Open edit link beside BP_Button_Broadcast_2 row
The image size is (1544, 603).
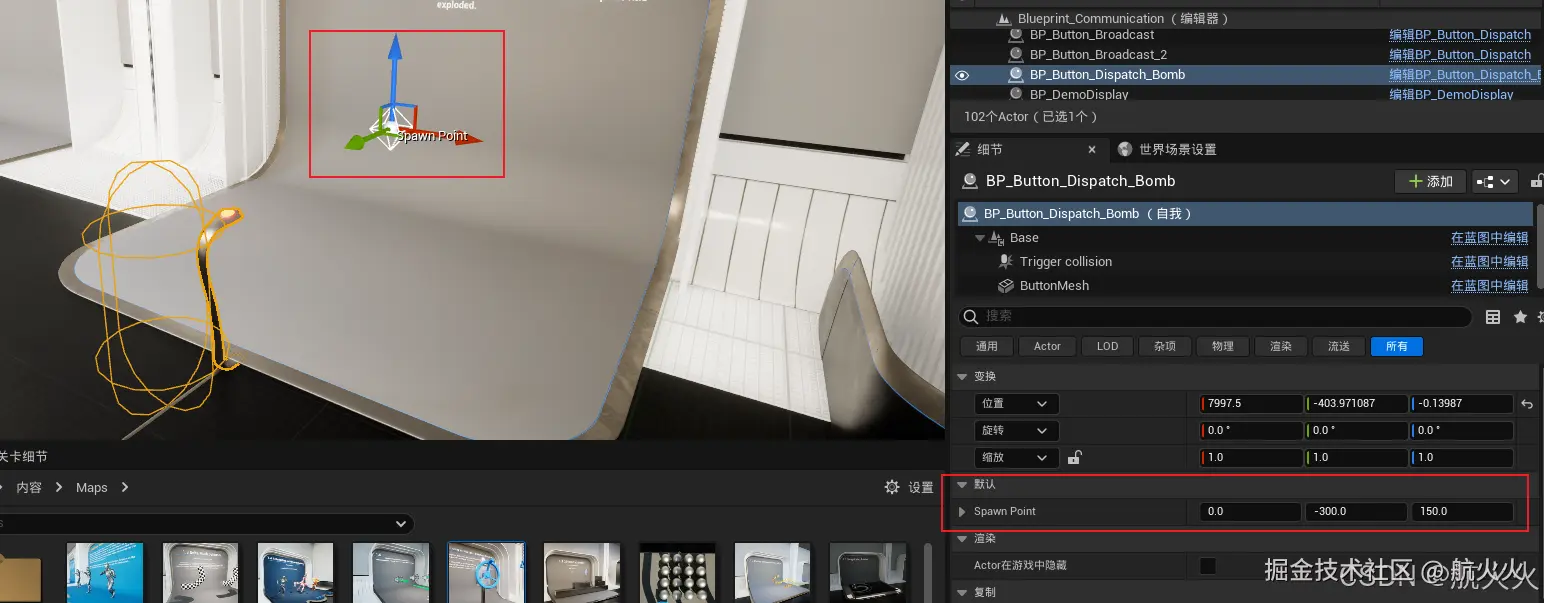point(1460,55)
